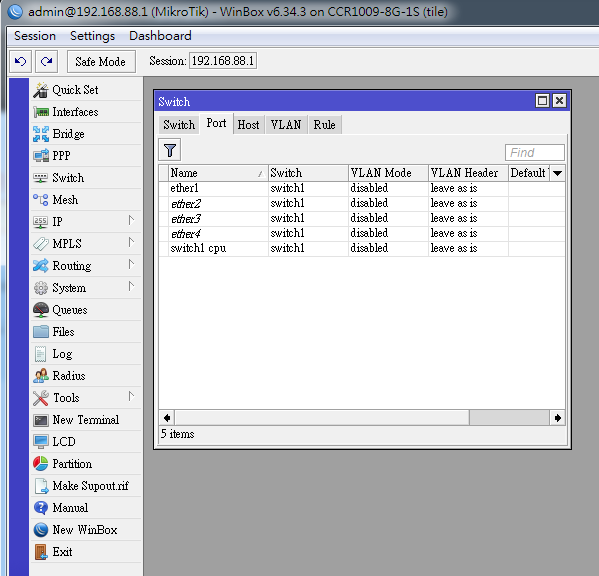This screenshot has height=576, width=599.
Task: Click the Queues icon in sidebar
Action: [40, 310]
